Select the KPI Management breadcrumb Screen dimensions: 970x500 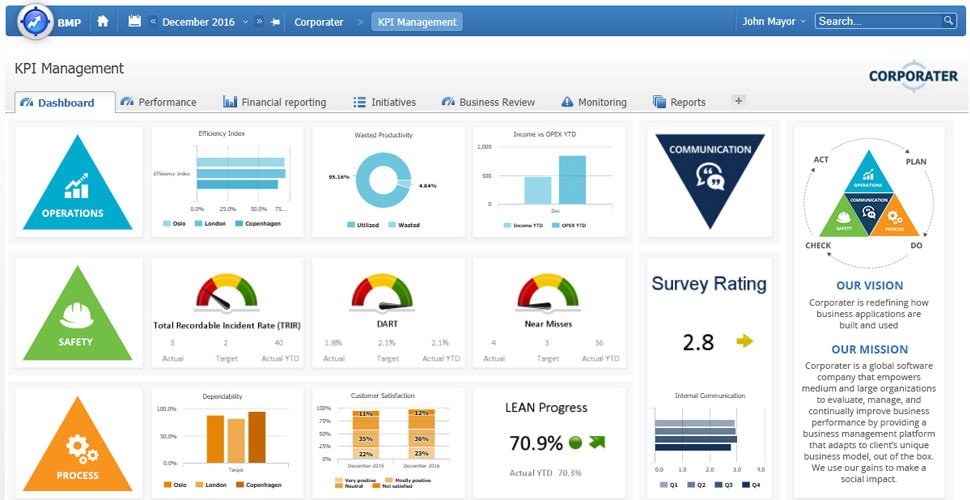[417, 22]
